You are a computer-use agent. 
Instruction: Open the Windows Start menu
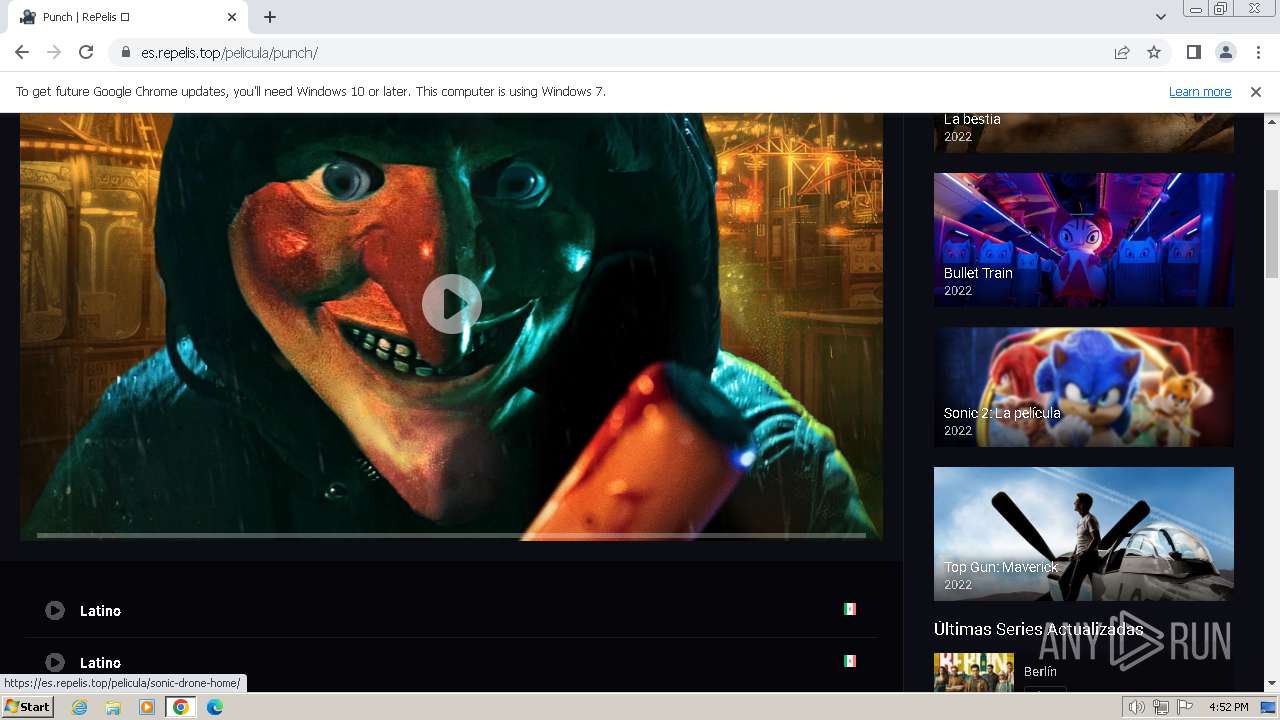[27, 706]
